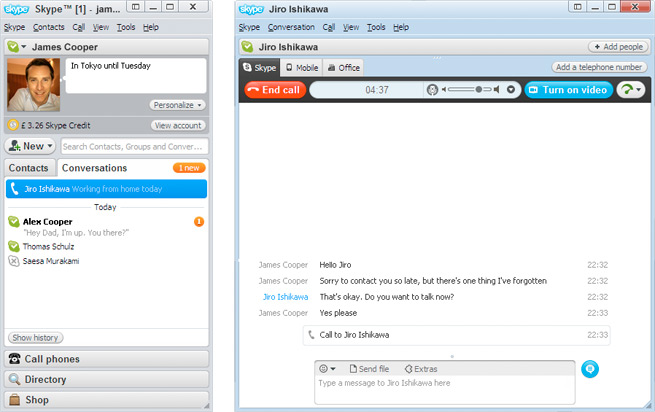Open the emoticon picker dropdown
The width and height of the screenshot is (655, 412).
pos(328,369)
